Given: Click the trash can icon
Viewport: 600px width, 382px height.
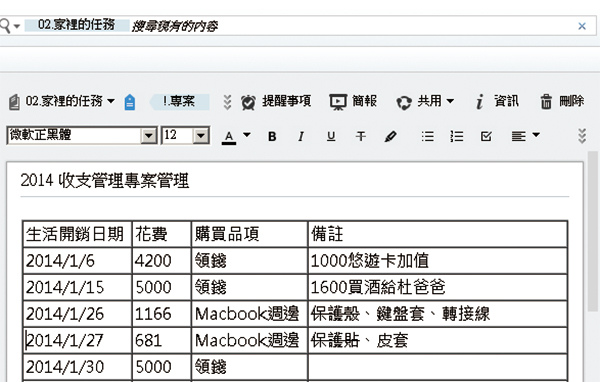Looking at the screenshot, I should (x=546, y=102).
